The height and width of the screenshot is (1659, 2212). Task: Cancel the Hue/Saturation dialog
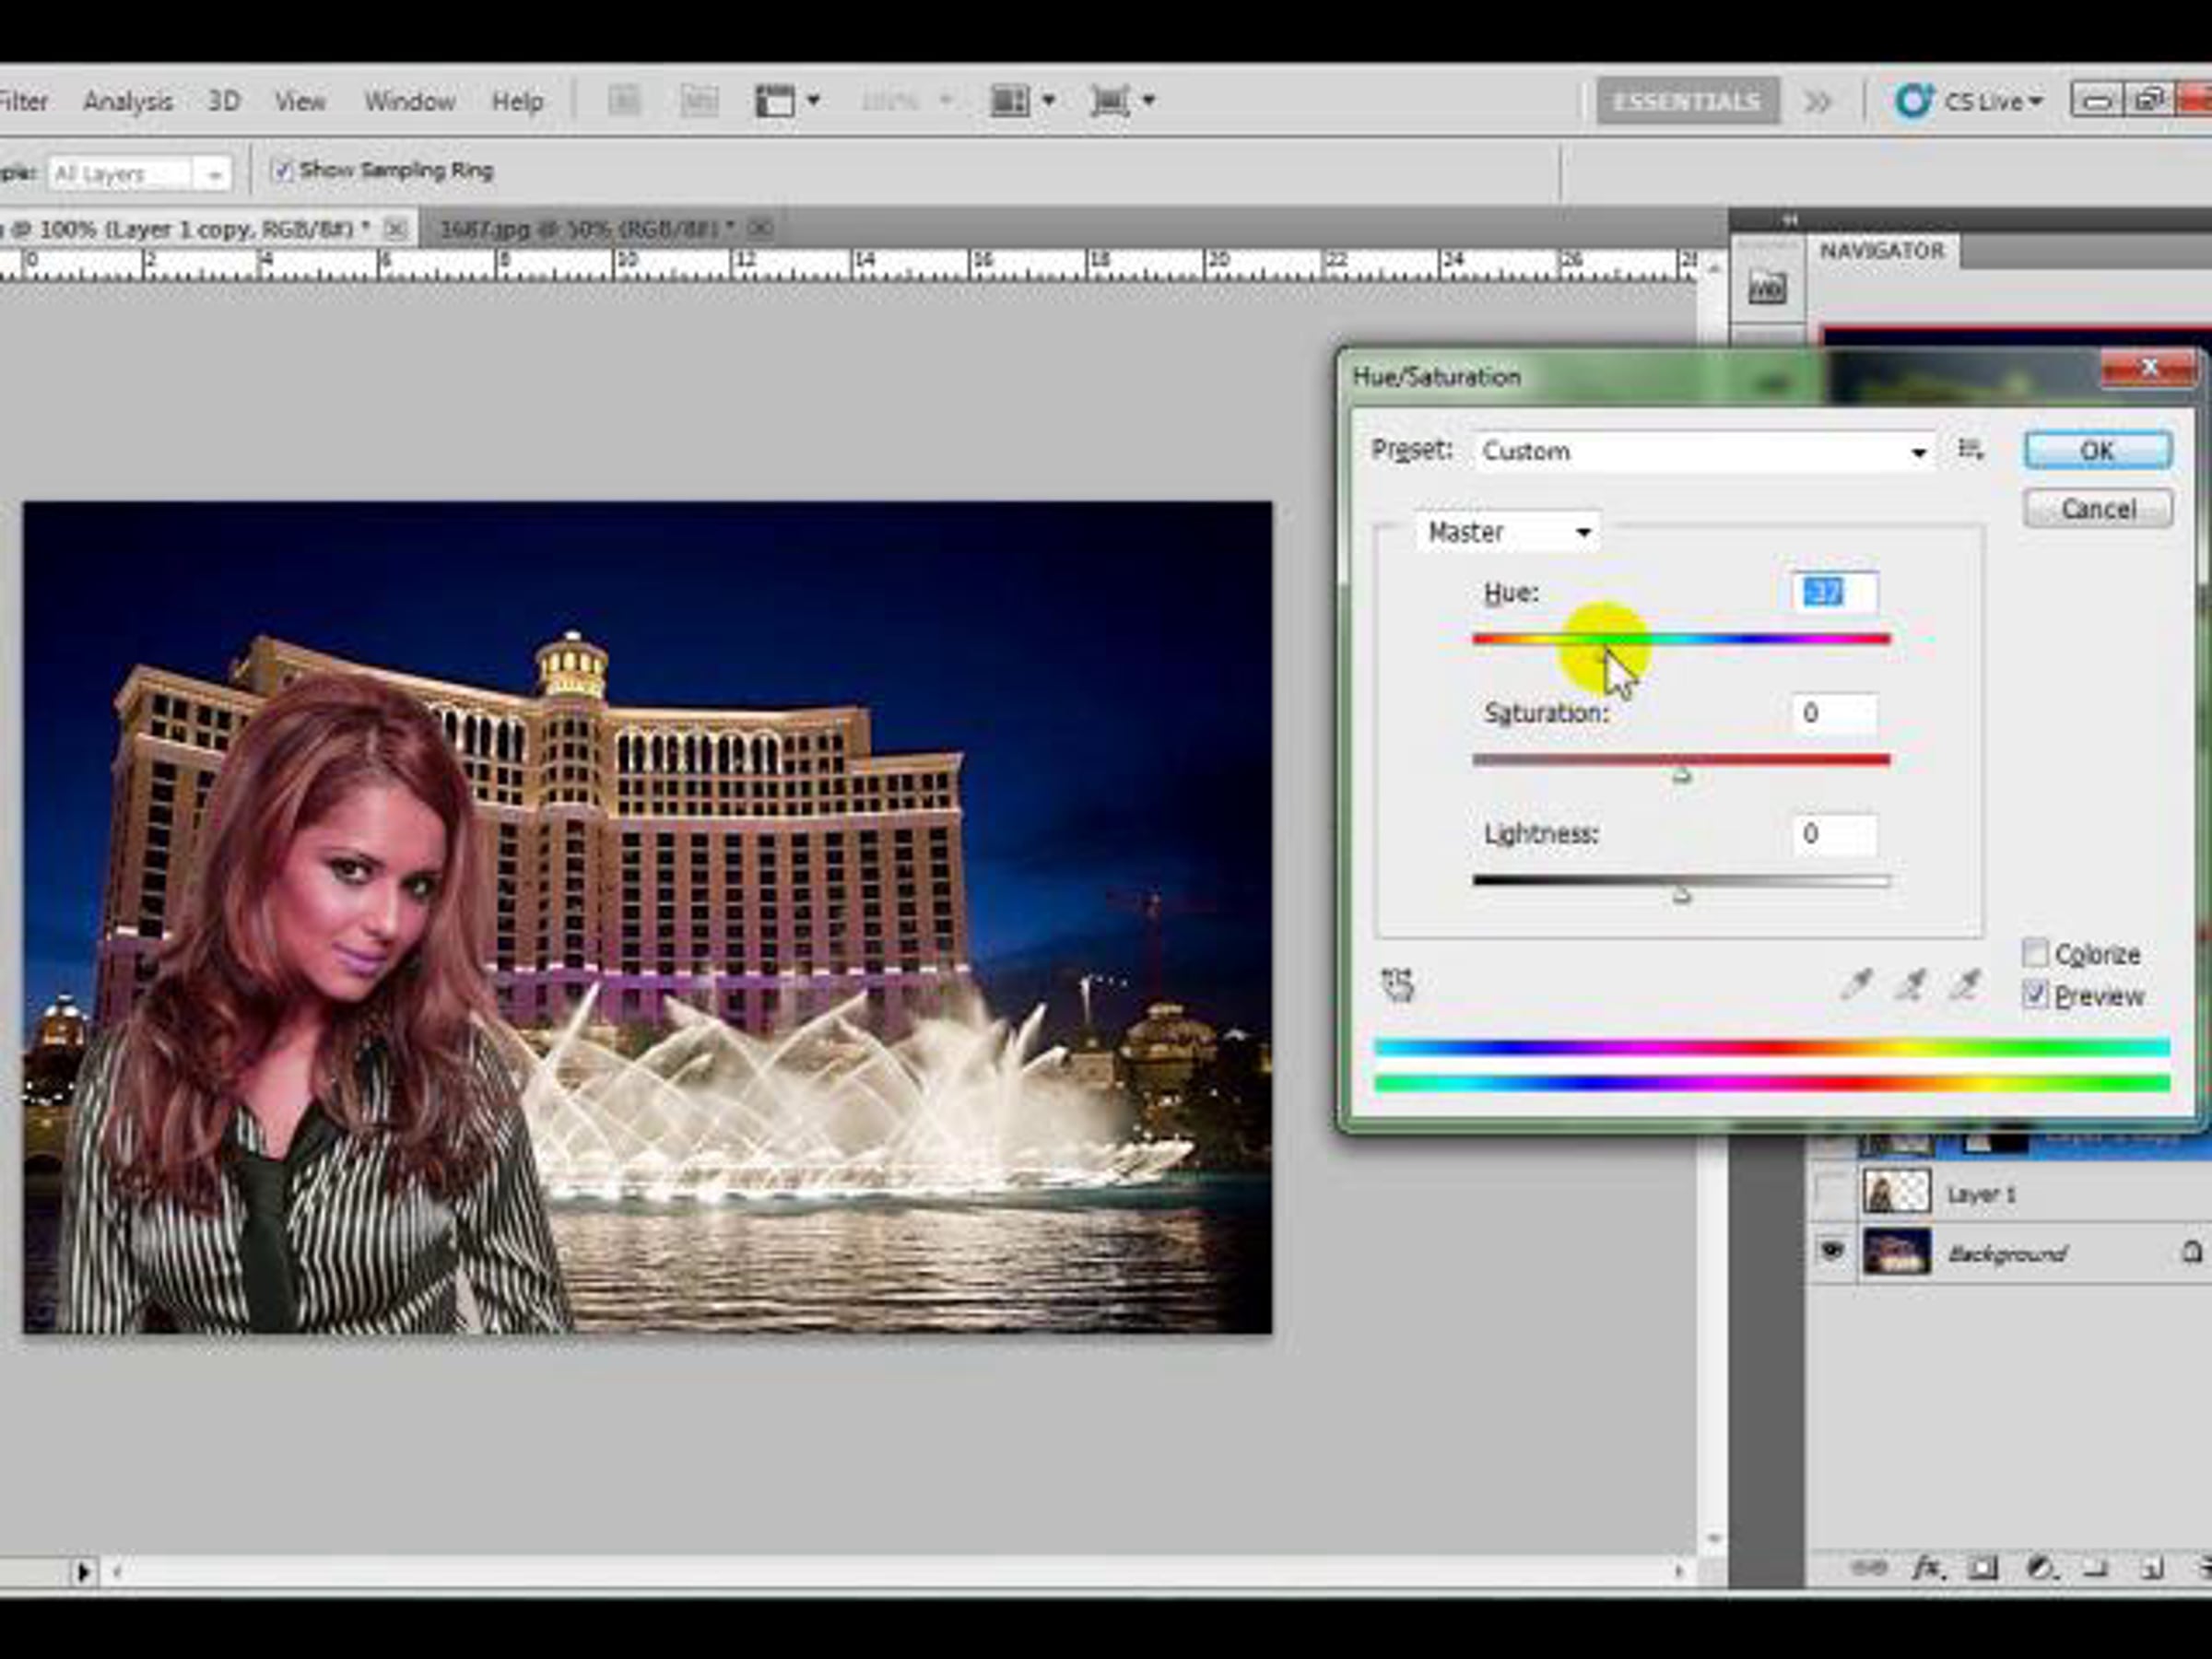point(2097,509)
